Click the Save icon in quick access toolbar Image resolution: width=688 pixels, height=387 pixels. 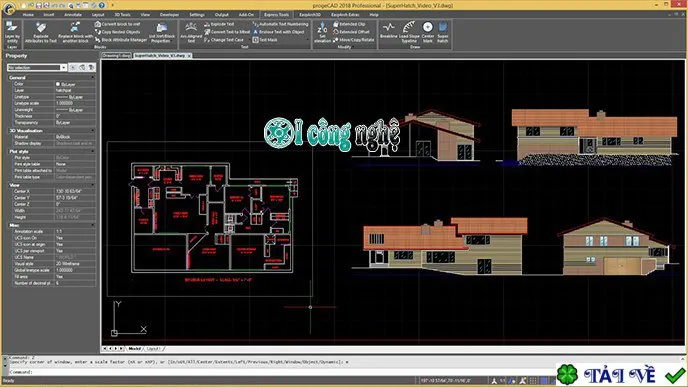(38, 5)
